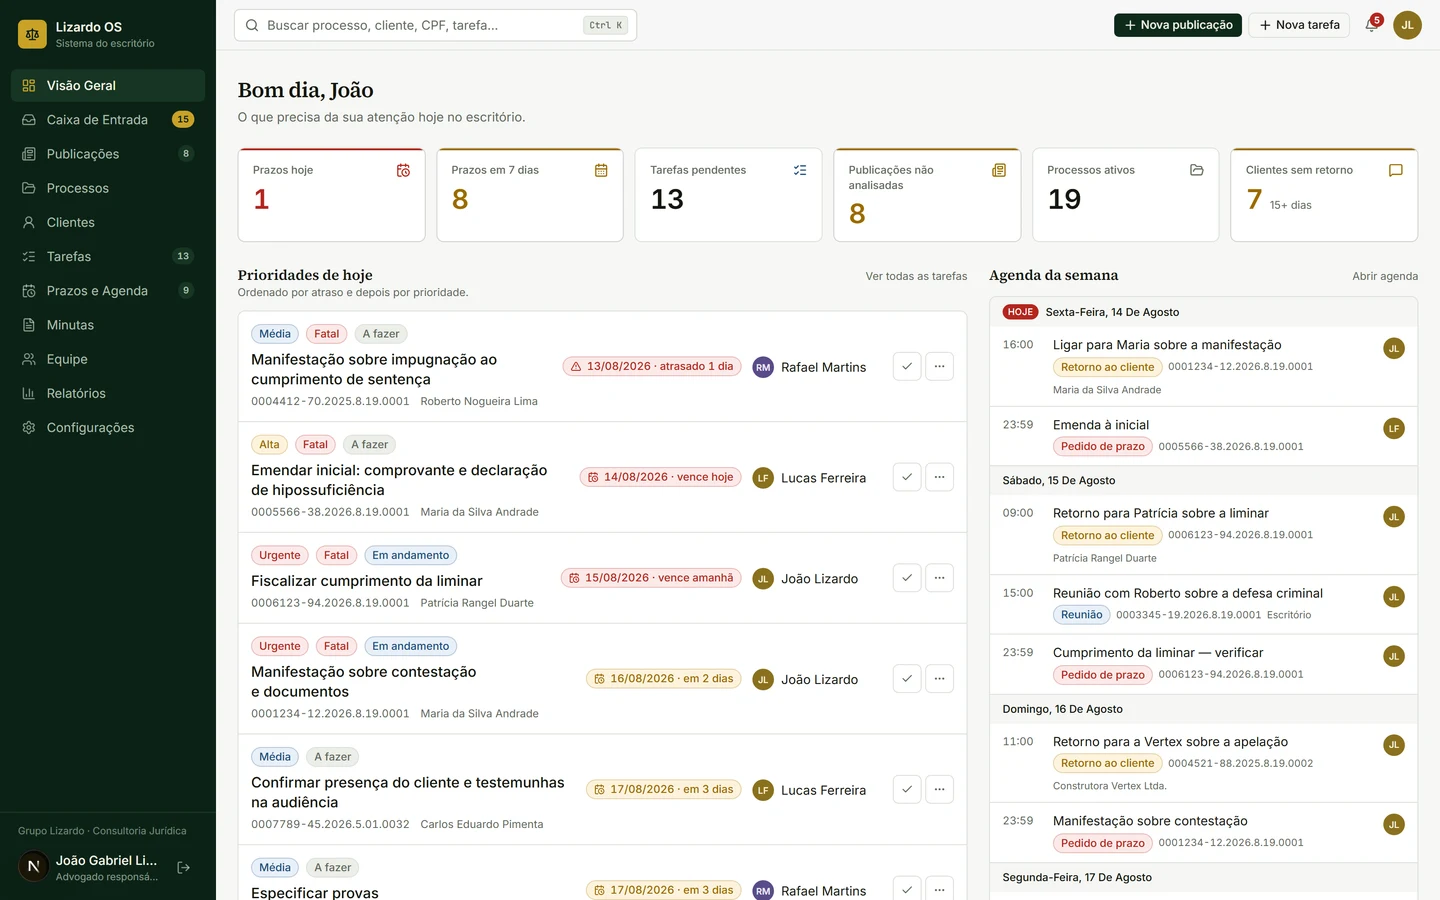Image resolution: width=1440 pixels, height=900 pixels.
Task: Open Minutas in sidebar
Action: pos(108,325)
